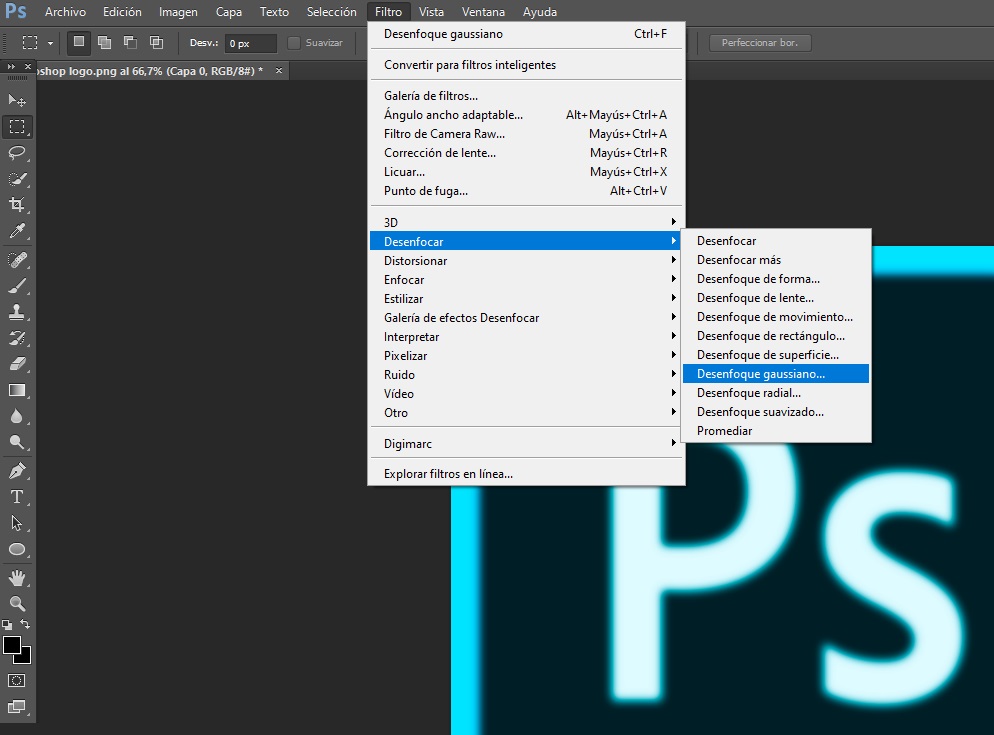The height and width of the screenshot is (735, 994).
Task: Select the Quick Selection tool
Action: click(x=17, y=179)
